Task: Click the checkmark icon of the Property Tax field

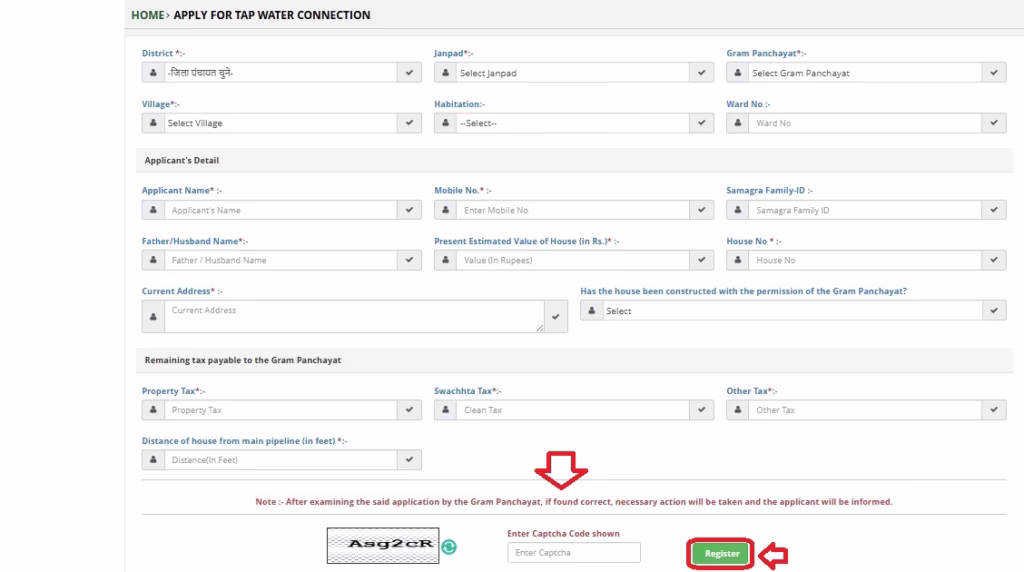Action: pyautogui.click(x=409, y=410)
